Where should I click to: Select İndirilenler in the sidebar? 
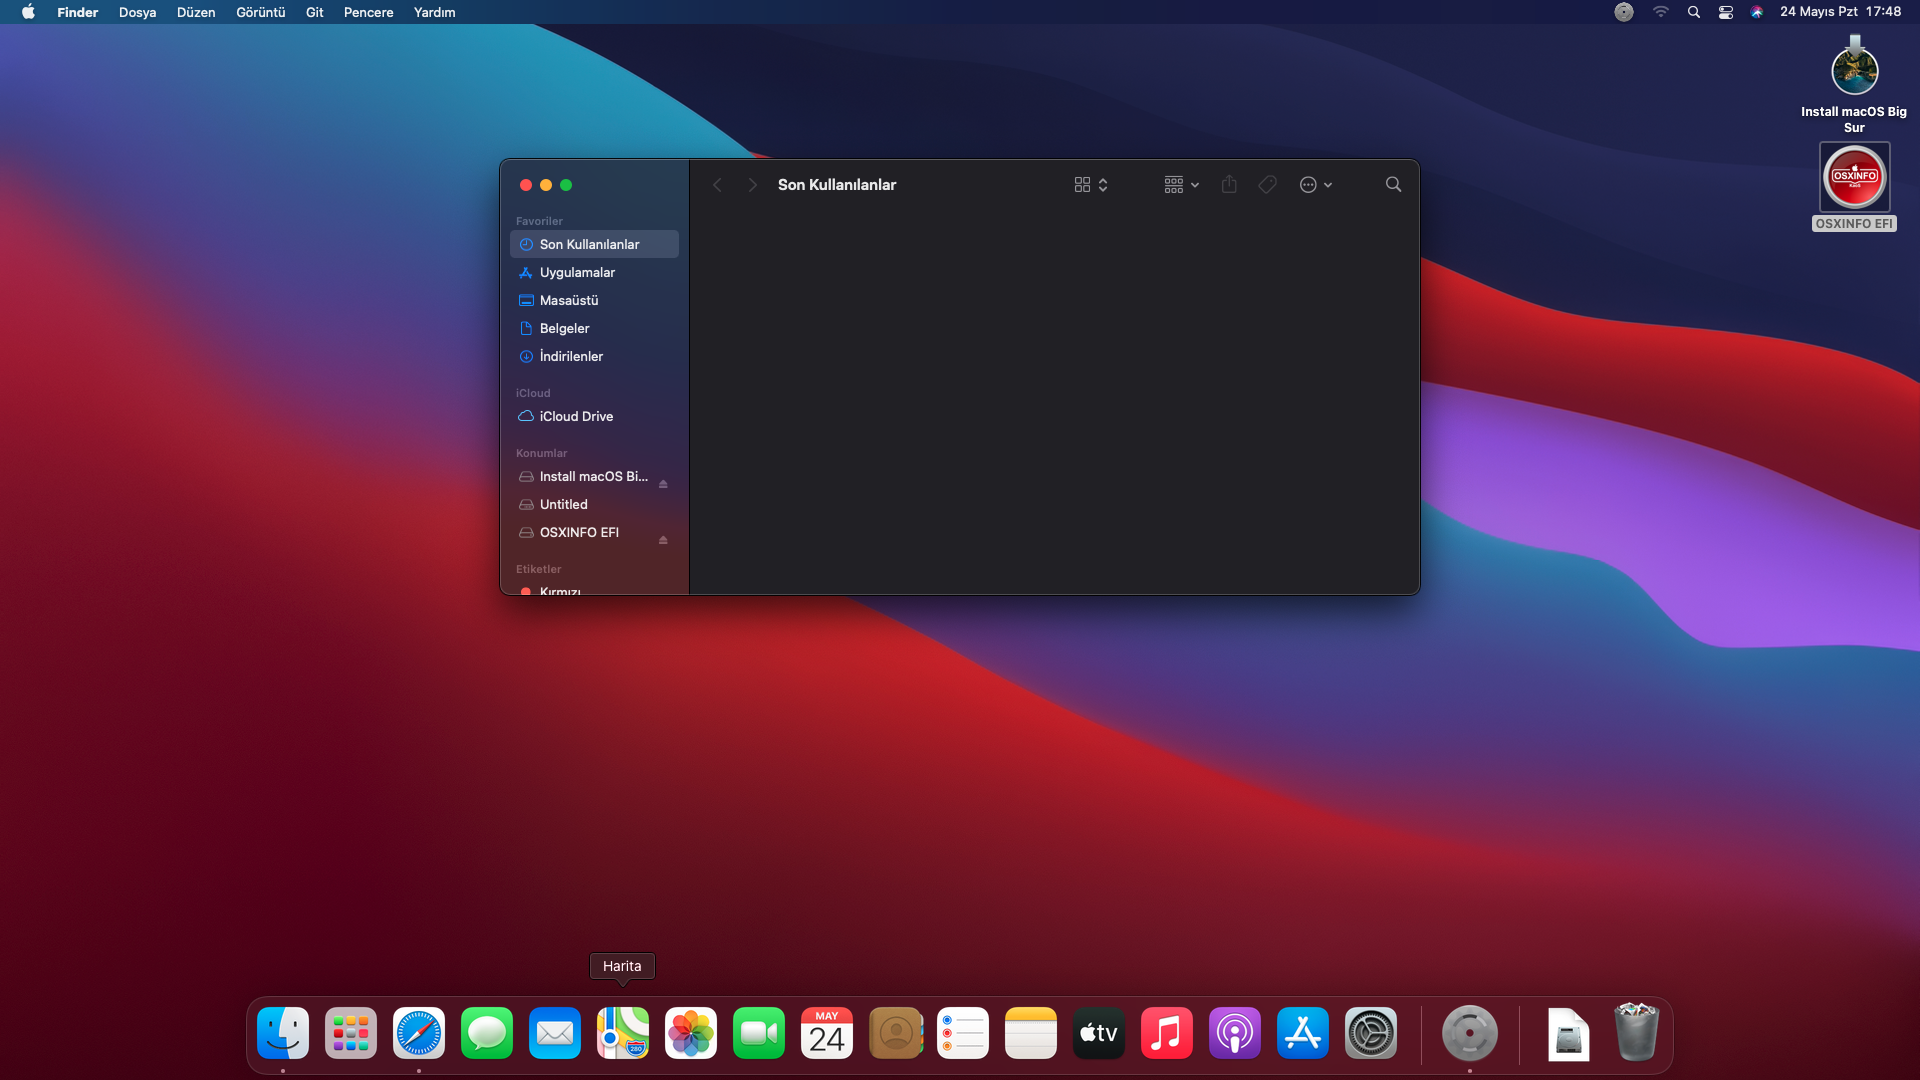coord(594,356)
